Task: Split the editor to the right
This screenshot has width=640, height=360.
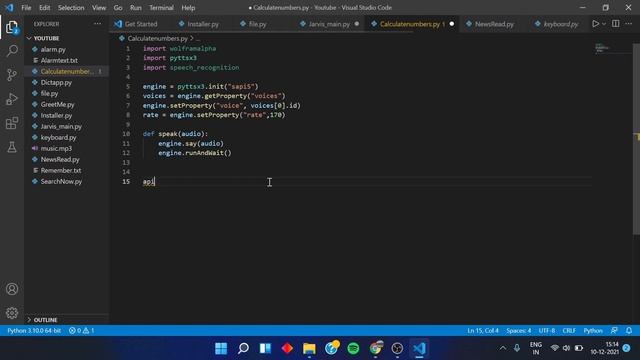Action: (616, 24)
